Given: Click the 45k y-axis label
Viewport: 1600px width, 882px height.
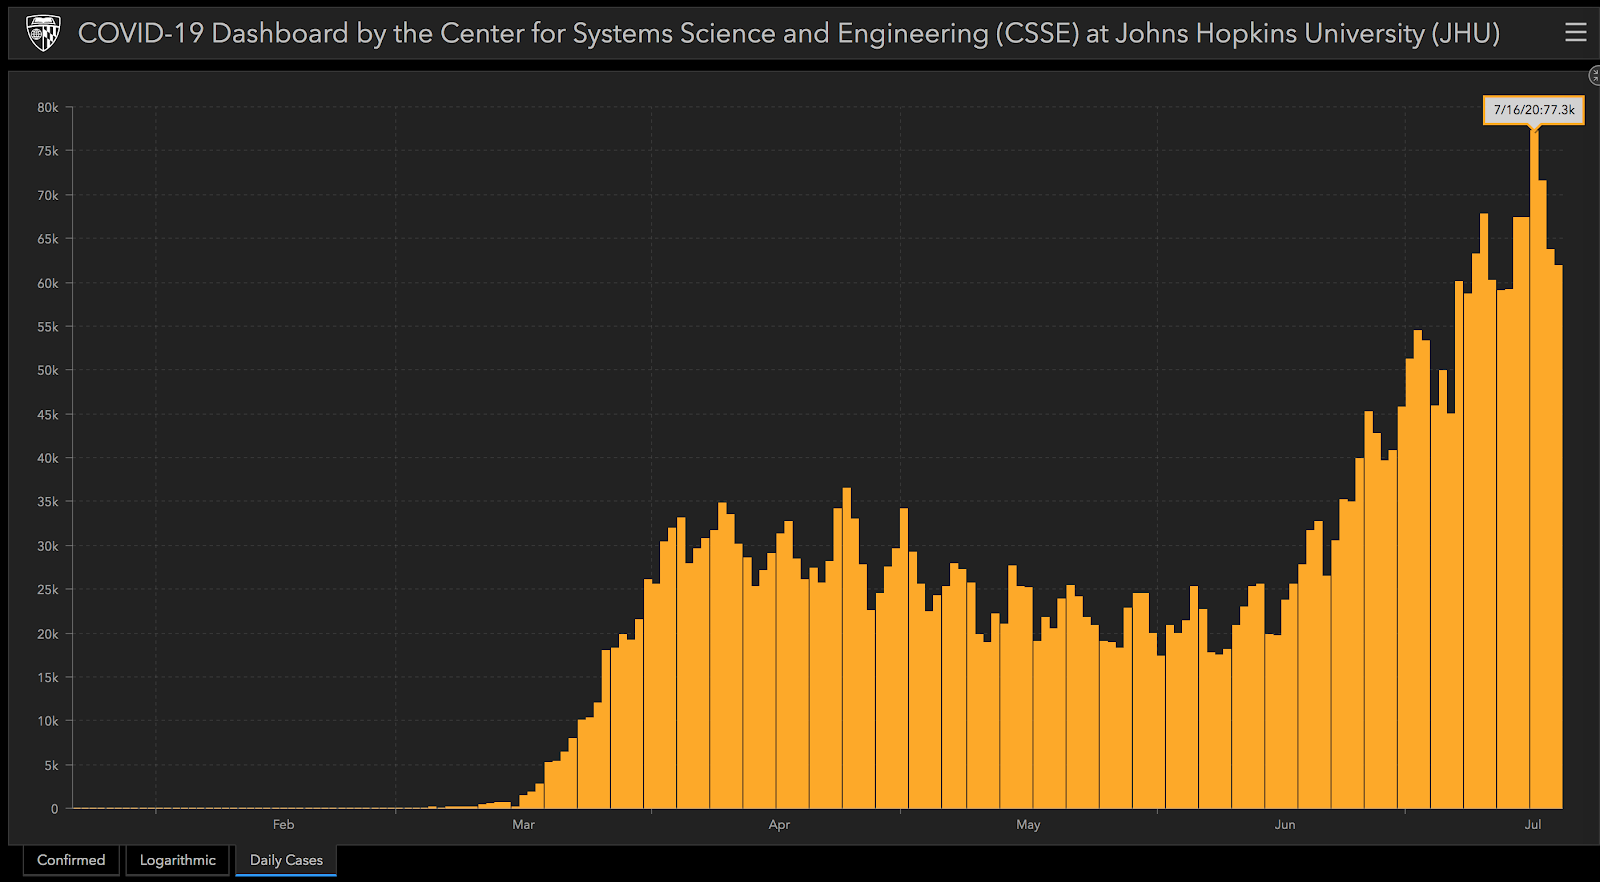Looking at the screenshot, I should coord(48,414).
